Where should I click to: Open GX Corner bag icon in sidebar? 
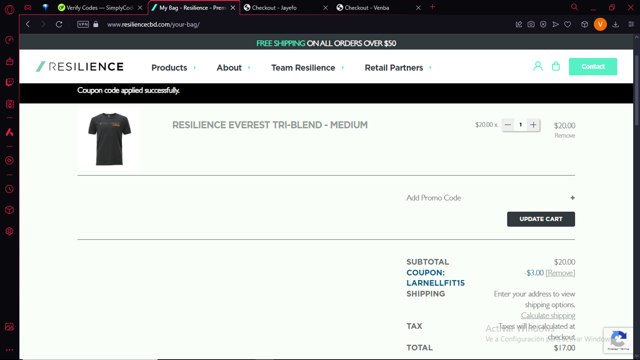[9, 61]
